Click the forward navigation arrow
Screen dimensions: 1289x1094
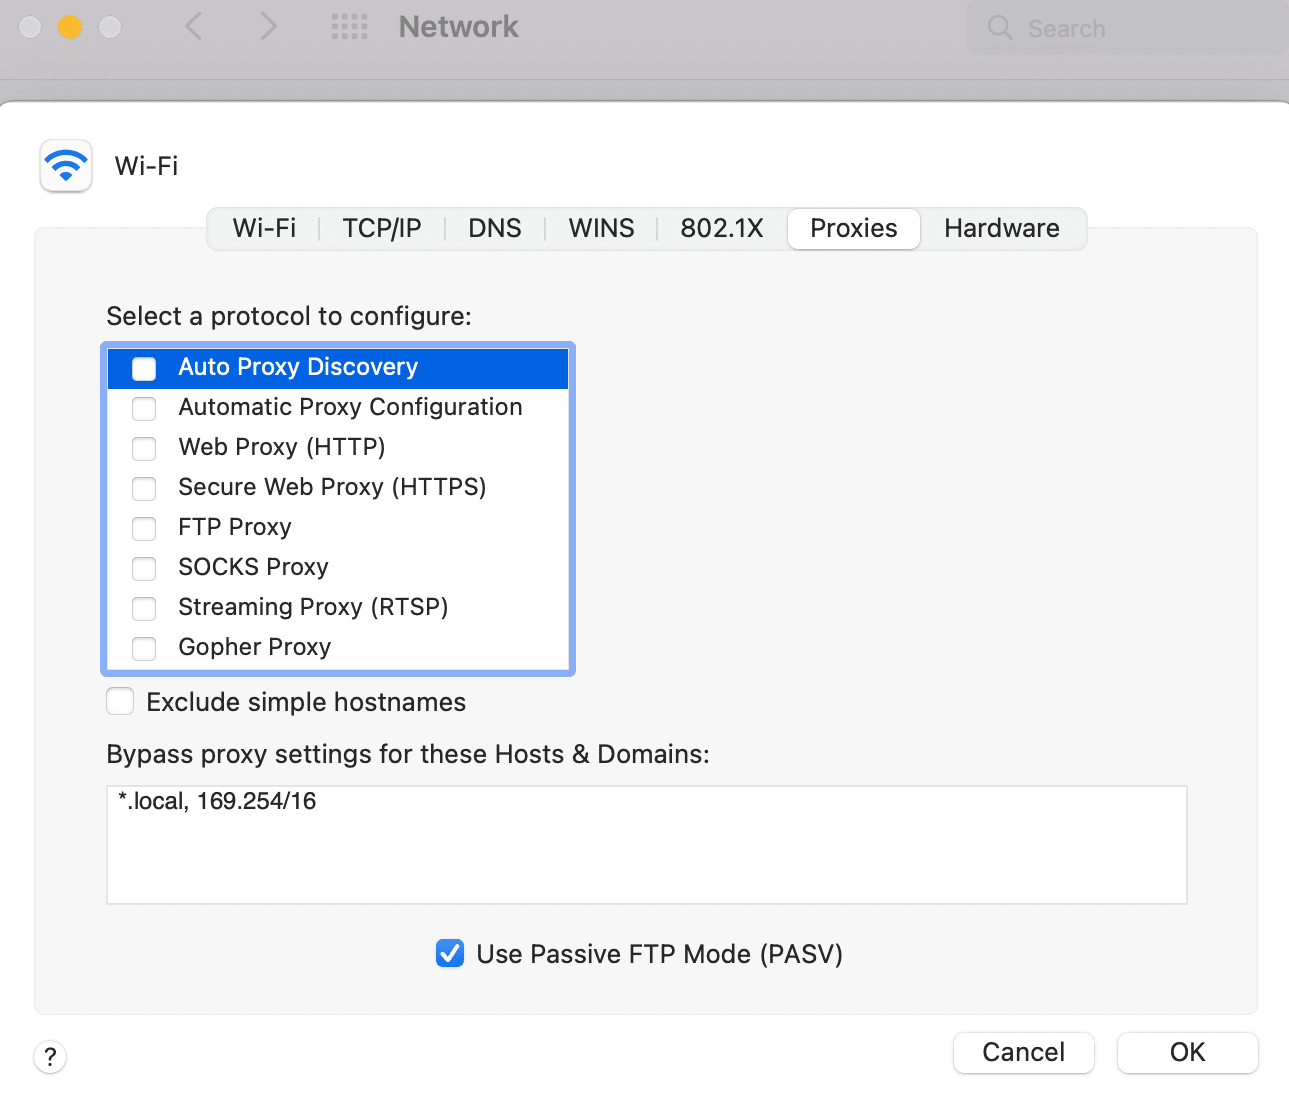click(268, 27)
